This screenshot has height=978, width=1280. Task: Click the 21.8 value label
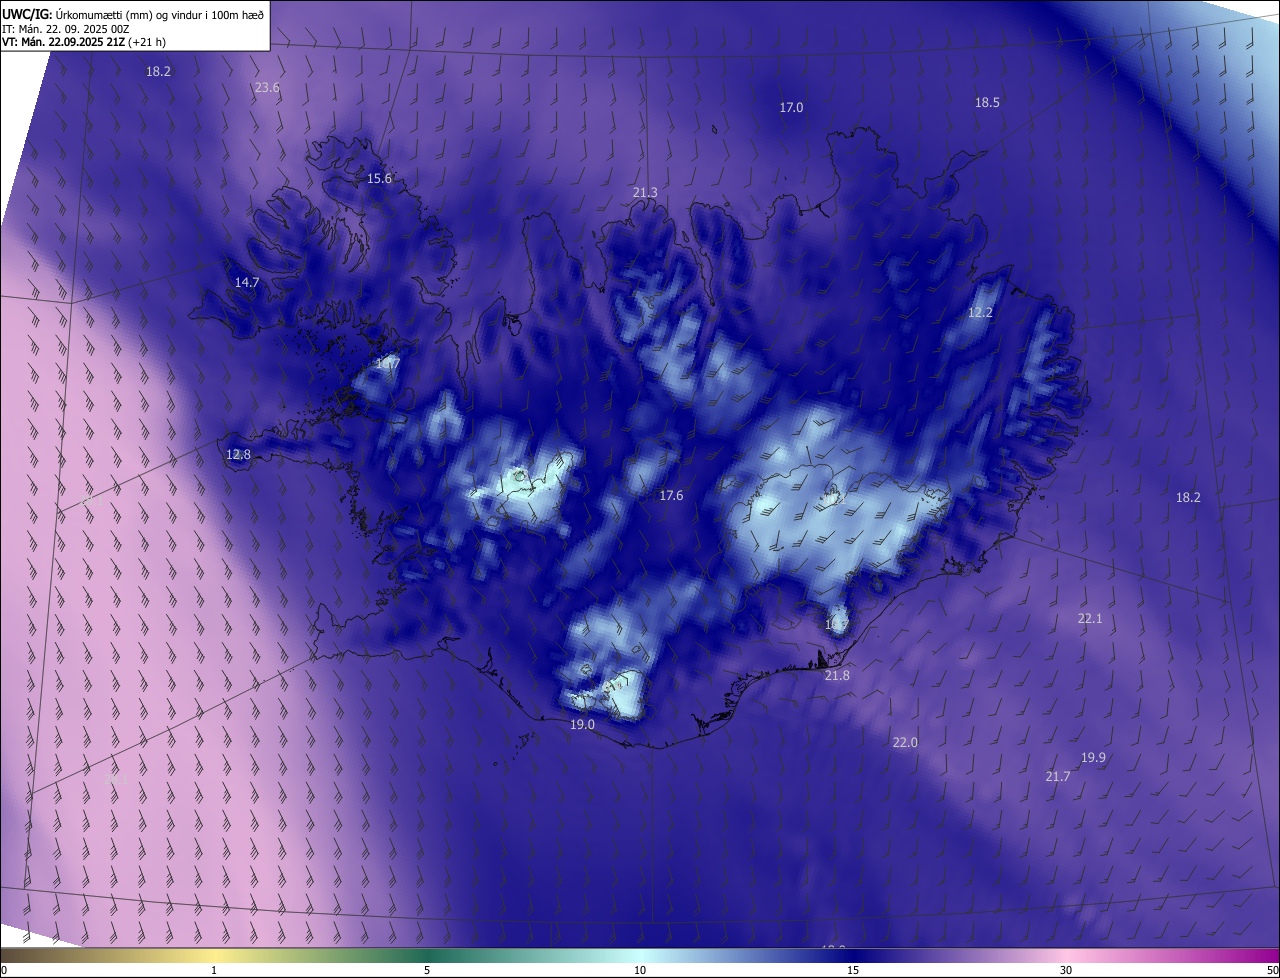tap(837, 676)
